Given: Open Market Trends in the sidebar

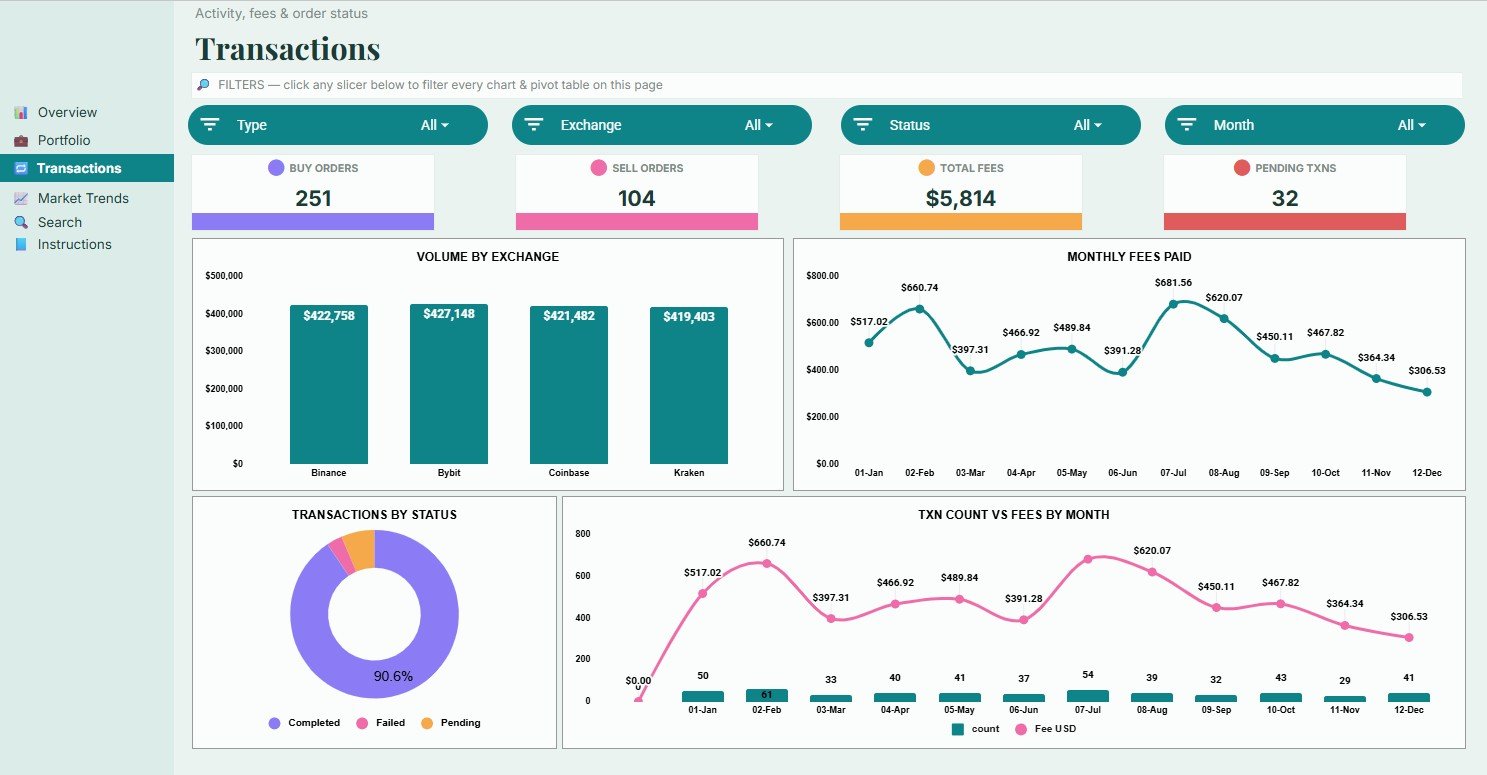Looking at the screenshot, I should tap(83, 198).
